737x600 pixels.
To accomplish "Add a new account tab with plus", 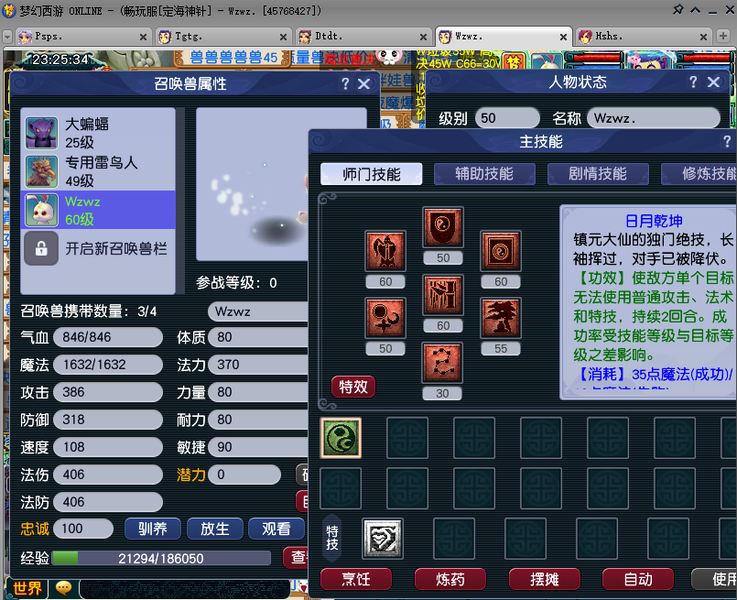I will (723, 36).
